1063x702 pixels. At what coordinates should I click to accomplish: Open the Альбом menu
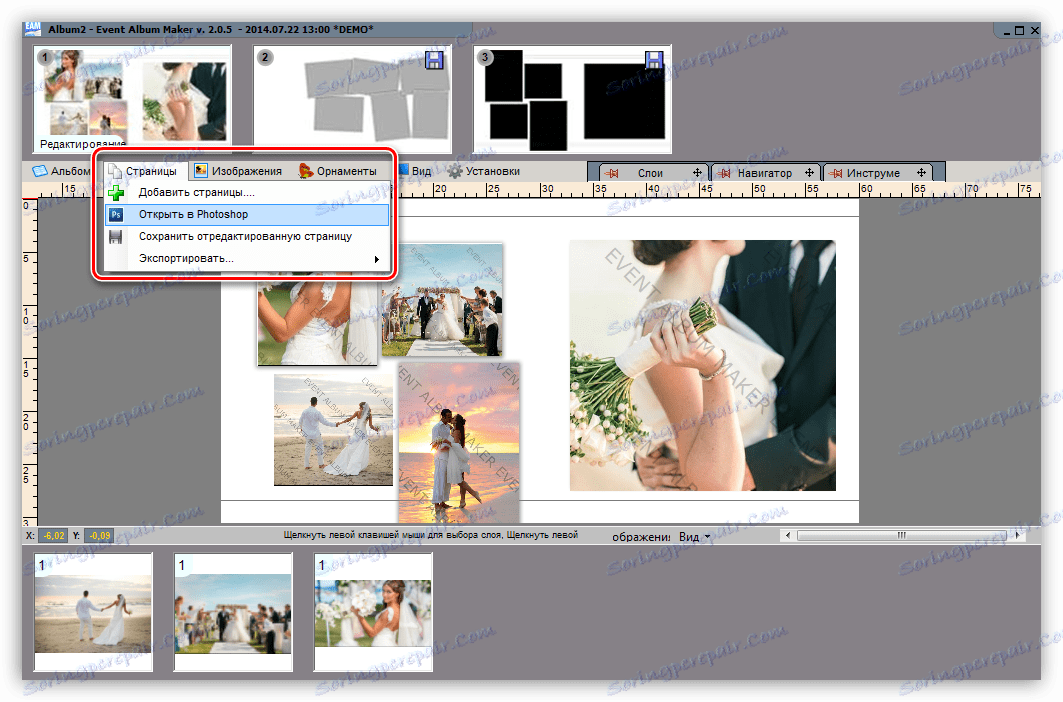point(62,171)
